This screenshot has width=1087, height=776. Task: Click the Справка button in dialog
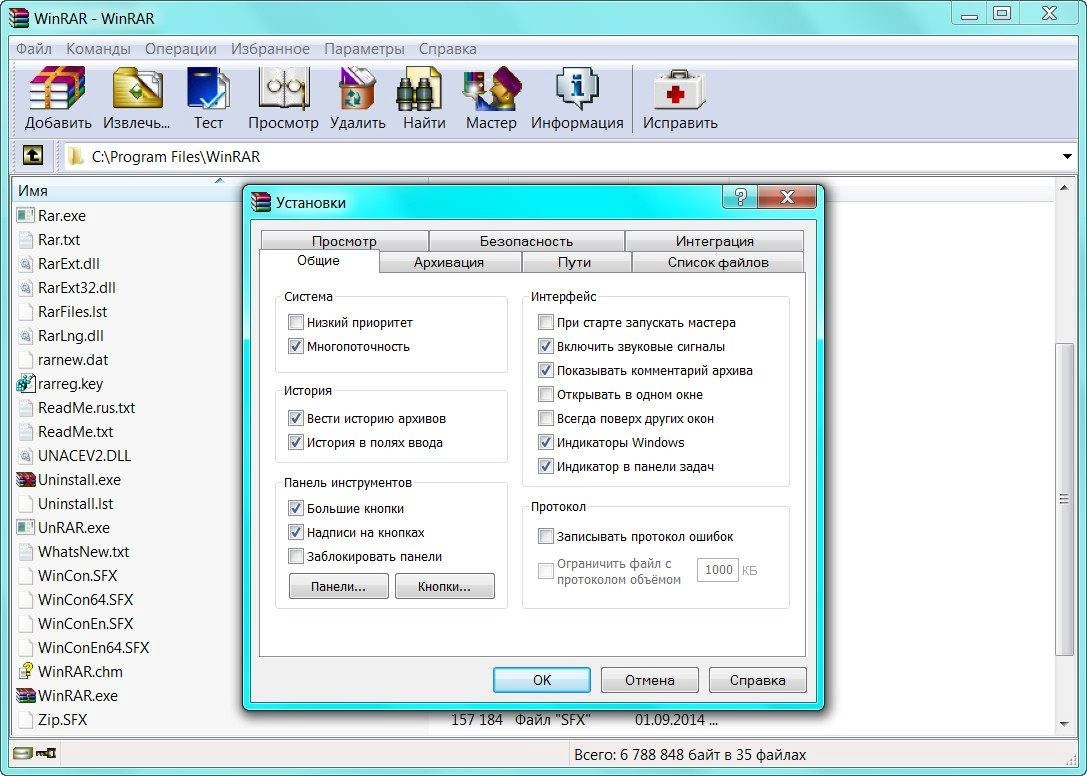coord(758,680)
